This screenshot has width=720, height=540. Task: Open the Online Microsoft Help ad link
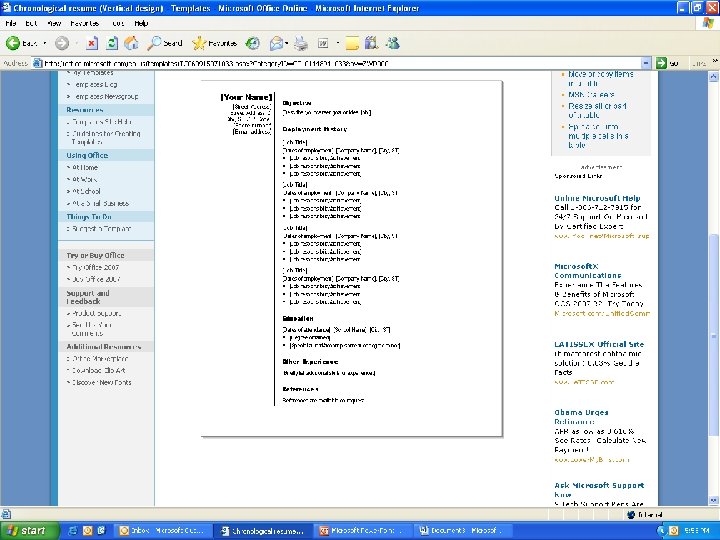(597, 198)
